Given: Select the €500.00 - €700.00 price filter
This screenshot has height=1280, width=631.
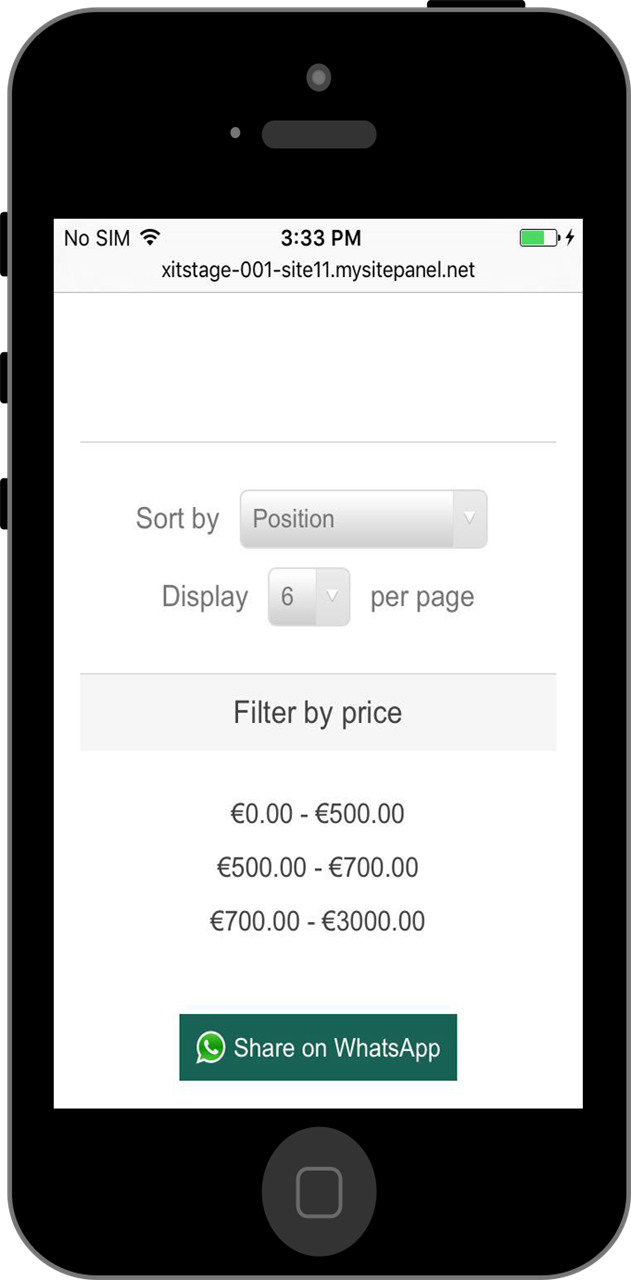Looking at the screenshot, I should 317,867.
